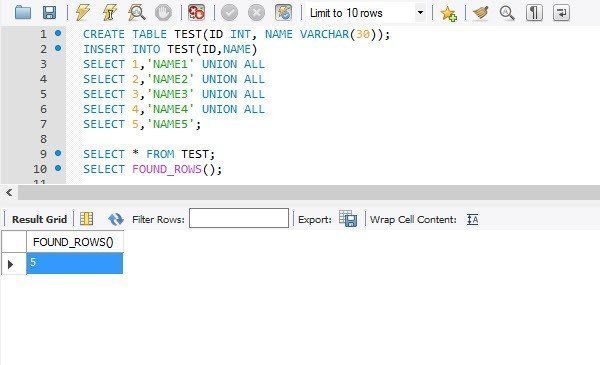Open find panel magnifier icon
The height and width of the screenshot is (365, 600).
click(x=507, y=13)
